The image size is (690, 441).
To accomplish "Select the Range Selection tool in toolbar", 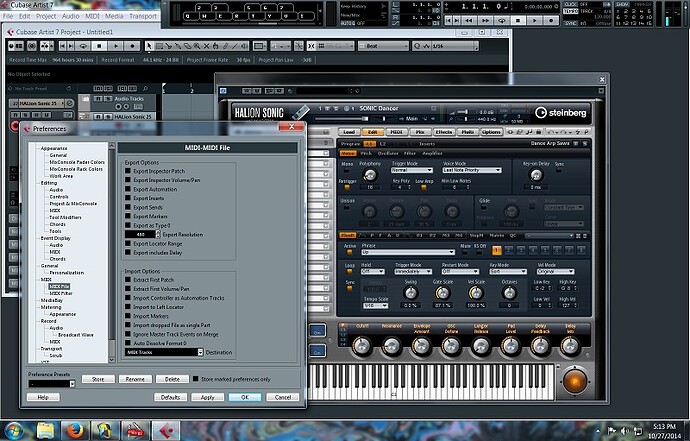I will (159, 46).
